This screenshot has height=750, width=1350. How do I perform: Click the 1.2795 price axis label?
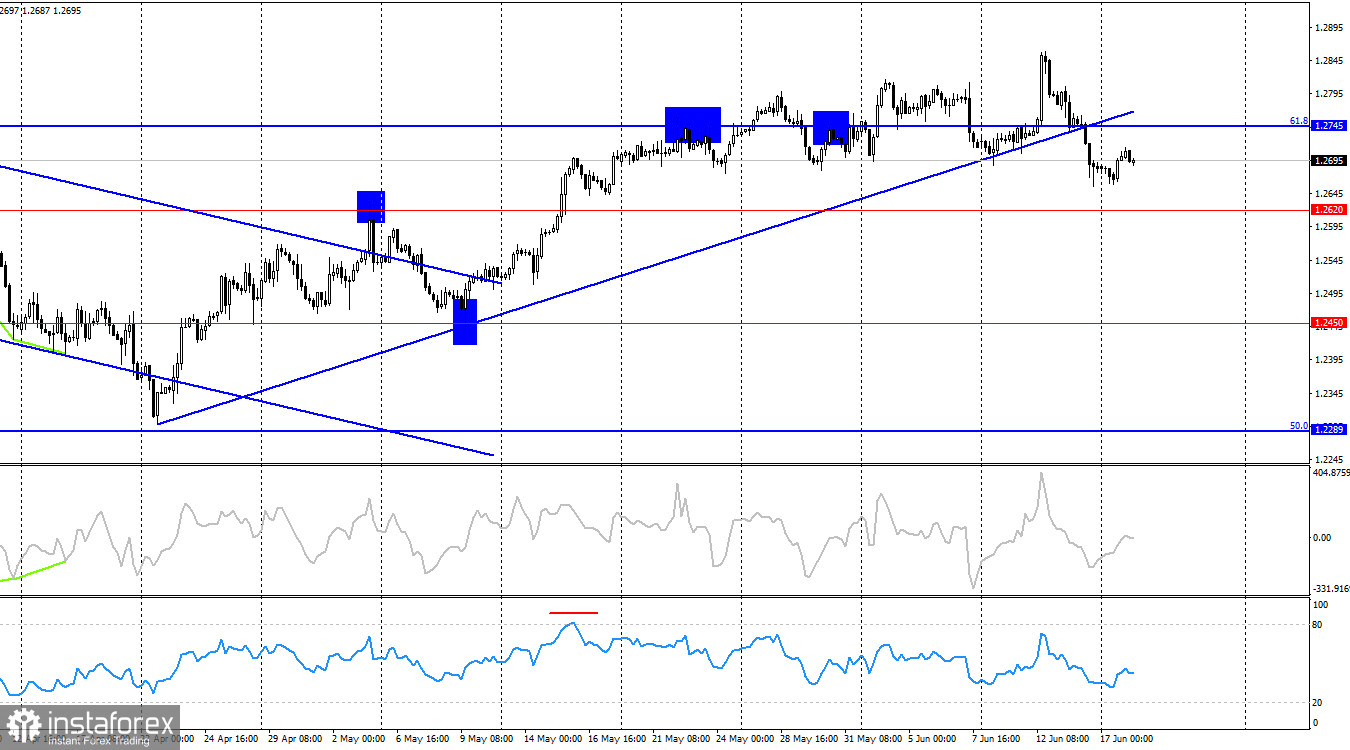tap(1330, 94)
